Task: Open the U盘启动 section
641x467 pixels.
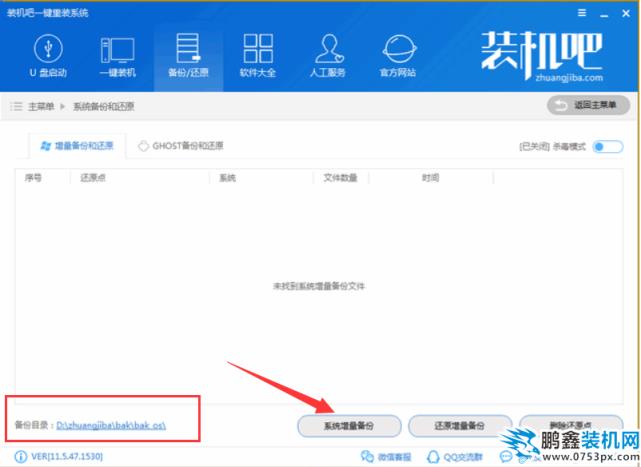Action: [x=48, y=56]
